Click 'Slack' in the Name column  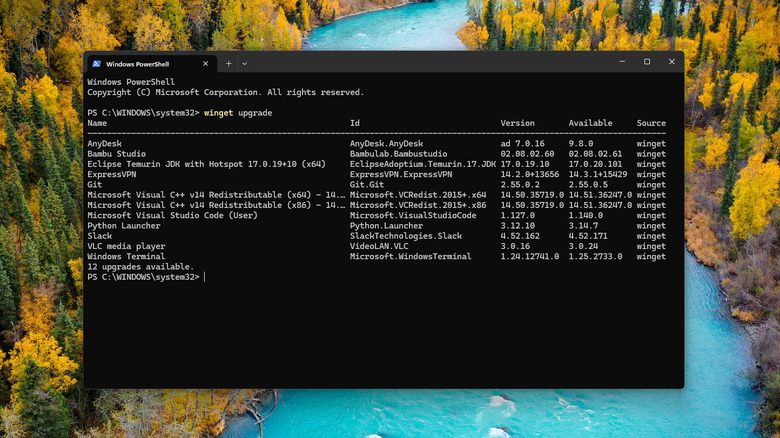click(x=99, y=236)
